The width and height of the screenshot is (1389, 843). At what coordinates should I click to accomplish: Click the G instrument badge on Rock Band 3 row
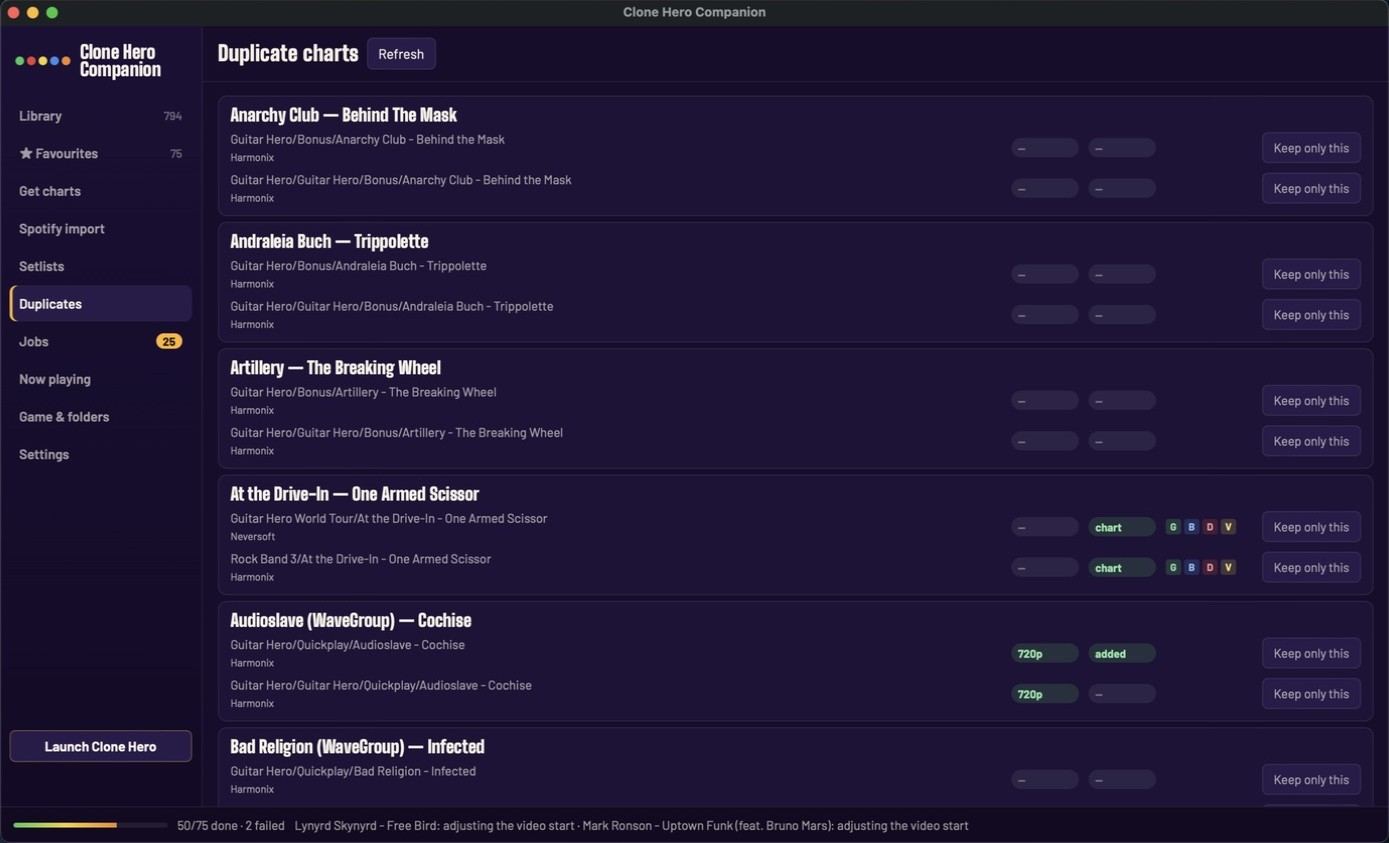[1173, 567]
